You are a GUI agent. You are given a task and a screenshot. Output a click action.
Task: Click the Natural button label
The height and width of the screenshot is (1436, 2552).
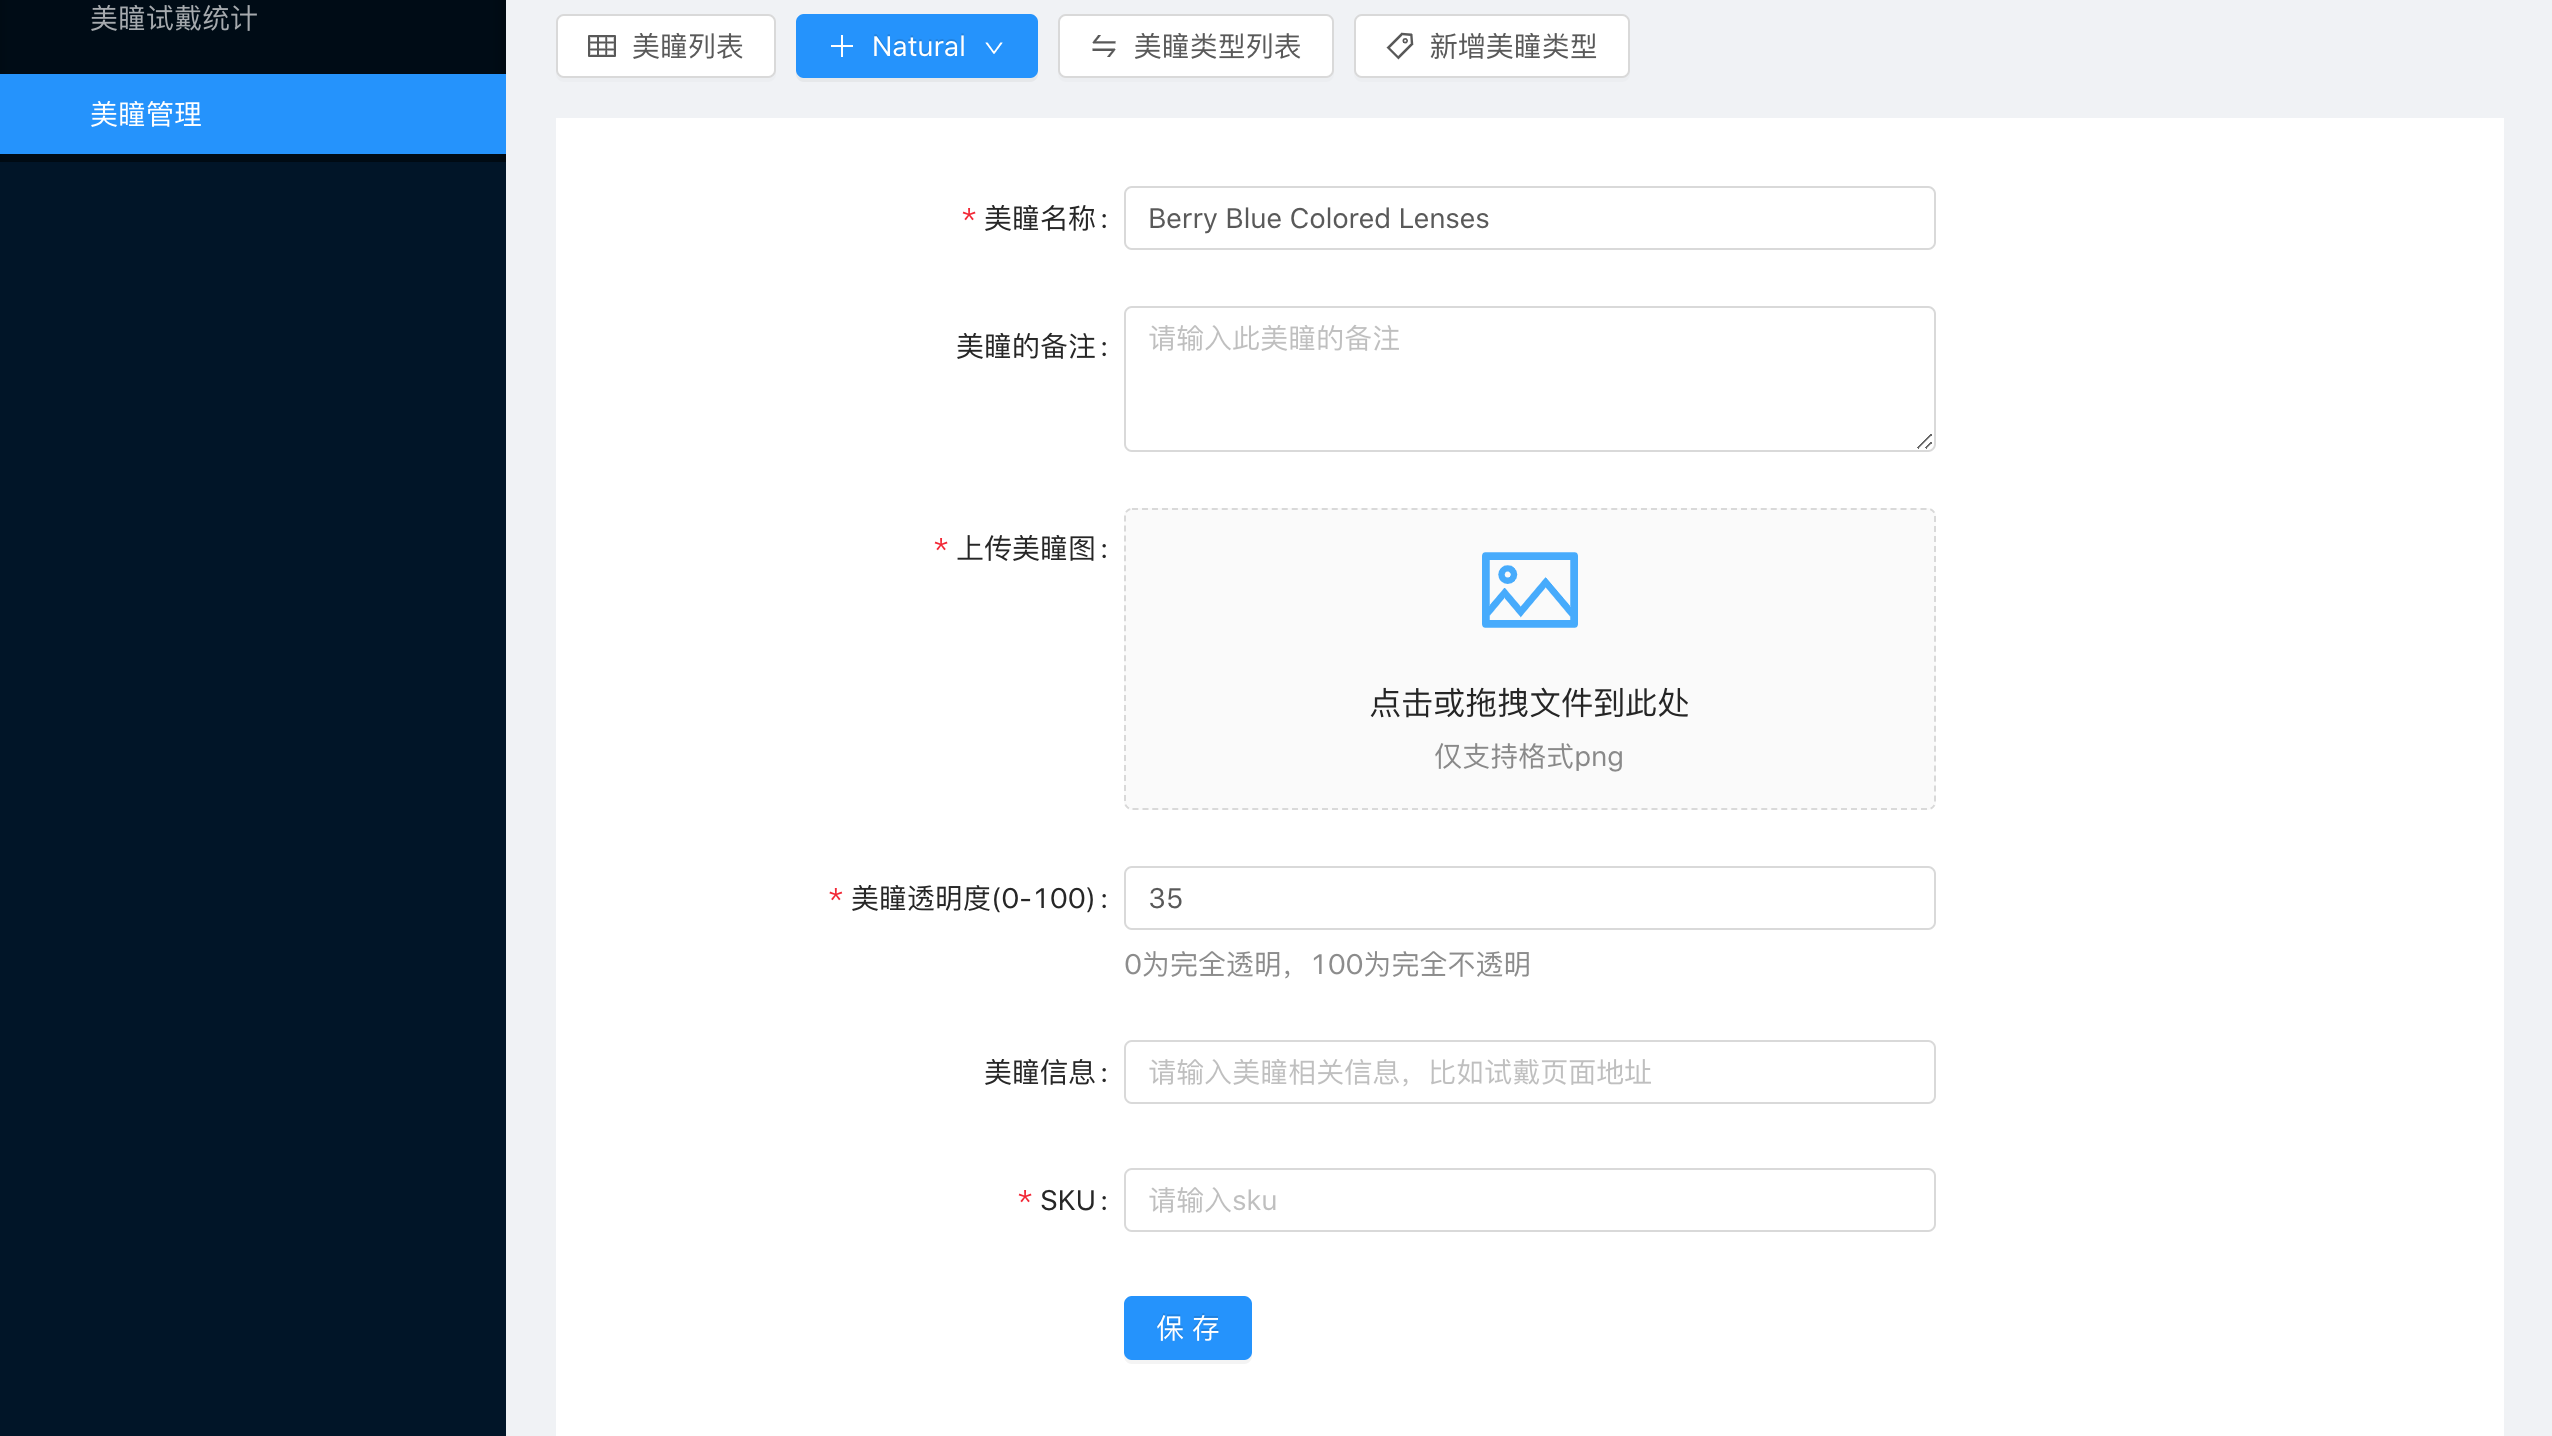(x=918, y=46)
